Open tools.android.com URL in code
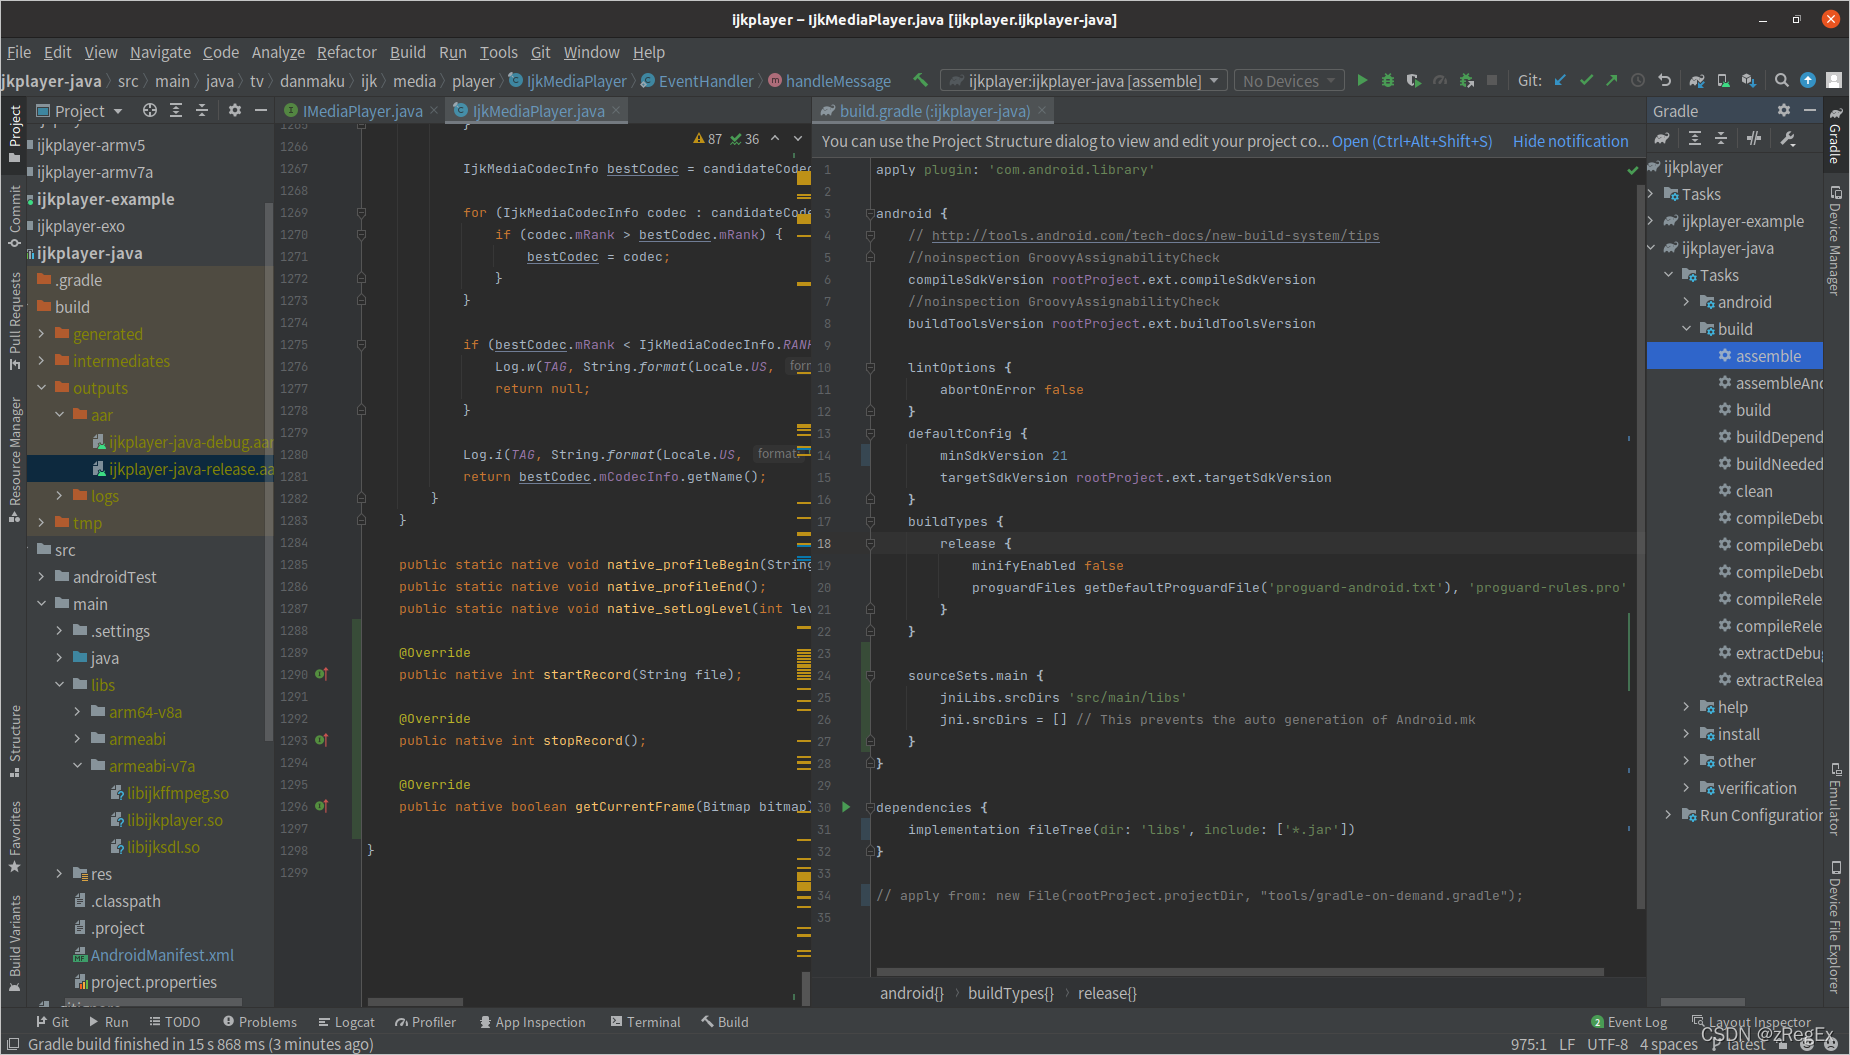Viewport: 1850px width, 1055px height. pyautogui.click(x=1155, y=236)
